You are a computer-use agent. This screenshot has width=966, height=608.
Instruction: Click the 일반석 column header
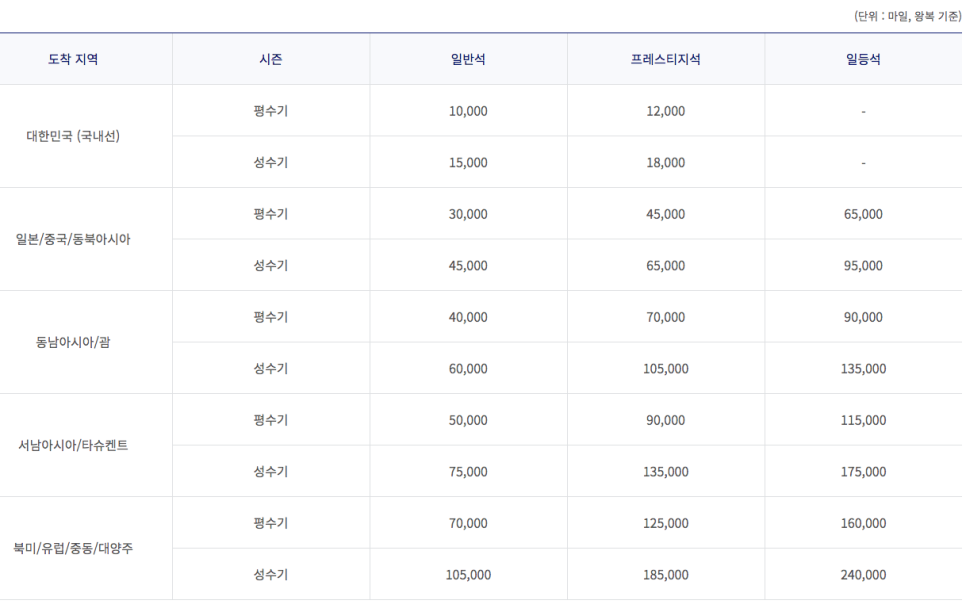point(468,58)
